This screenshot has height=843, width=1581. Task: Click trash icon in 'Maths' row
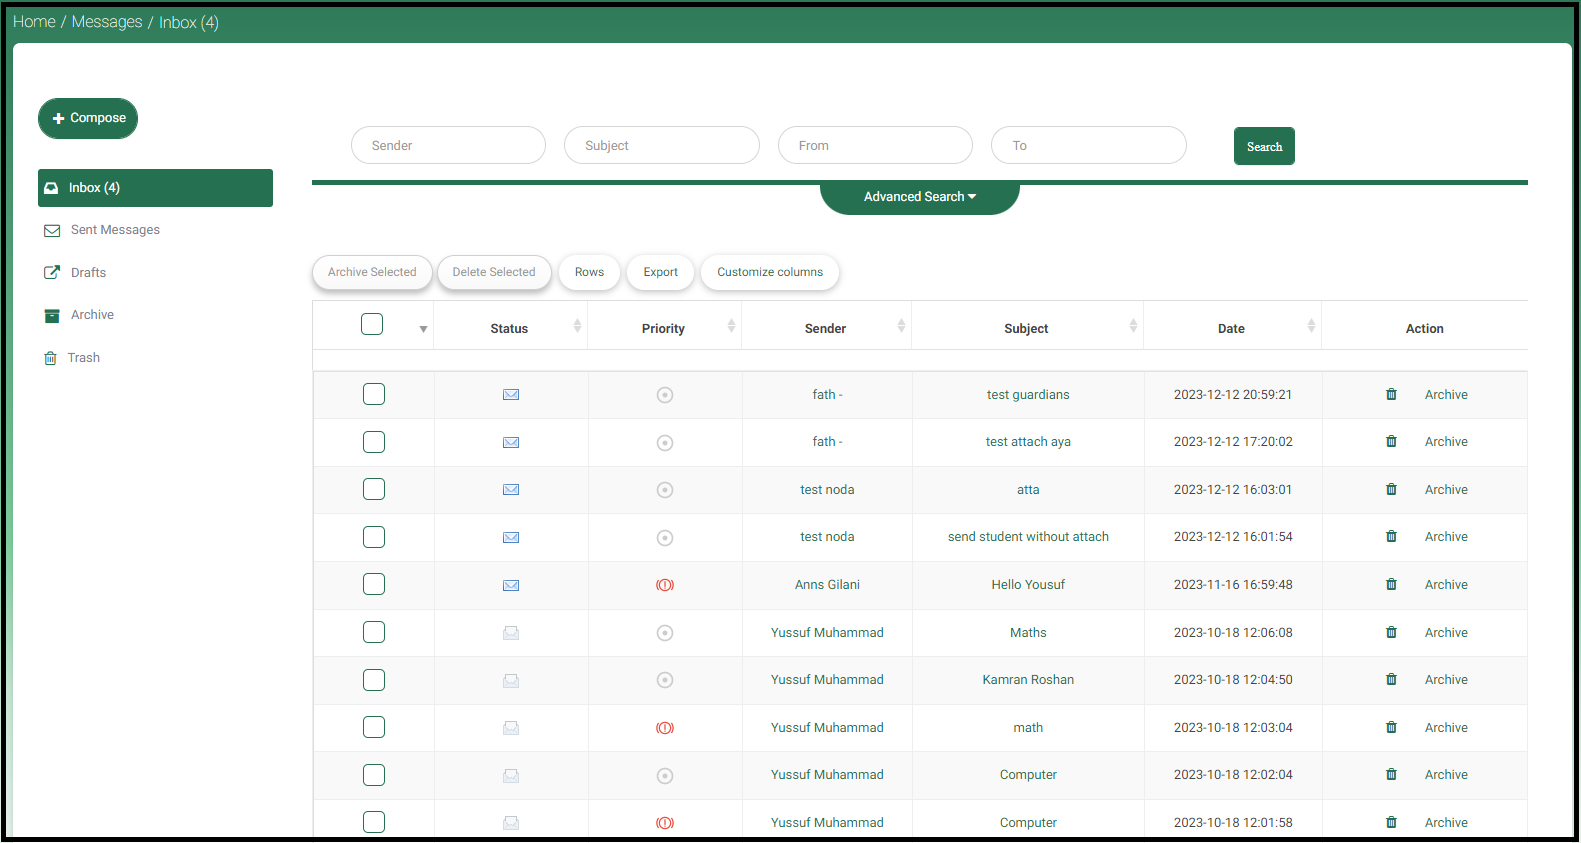1391,632
